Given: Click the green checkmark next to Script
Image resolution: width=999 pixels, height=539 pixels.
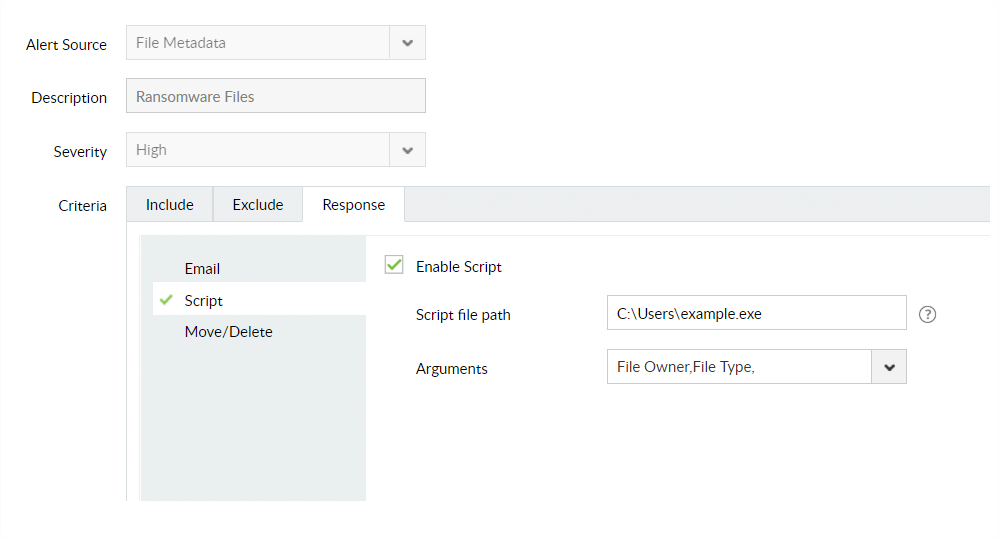Looking at the screenshot, I should tap(167, 300).
